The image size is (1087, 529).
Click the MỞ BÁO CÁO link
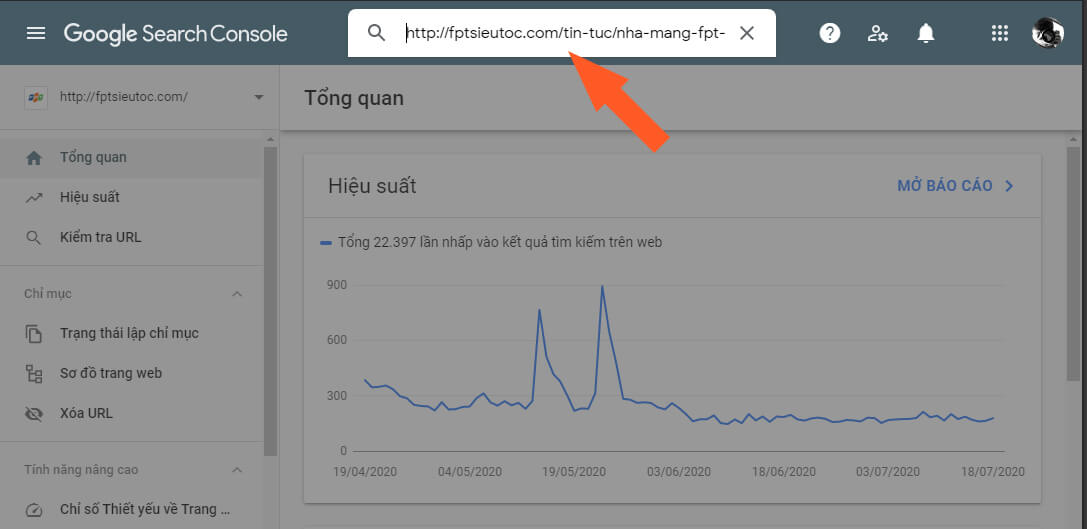click(x=945, y=186)
